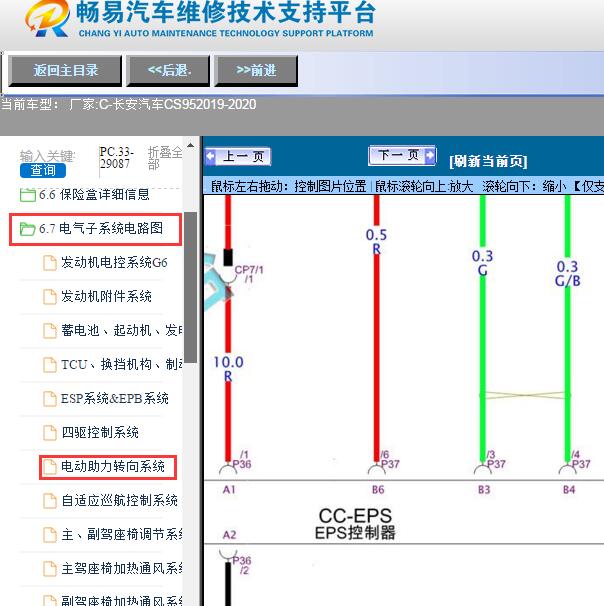Click the document icon beside ESP系统&EPB系统
Viewport: 604px width, 606px height.
point(49,399)
